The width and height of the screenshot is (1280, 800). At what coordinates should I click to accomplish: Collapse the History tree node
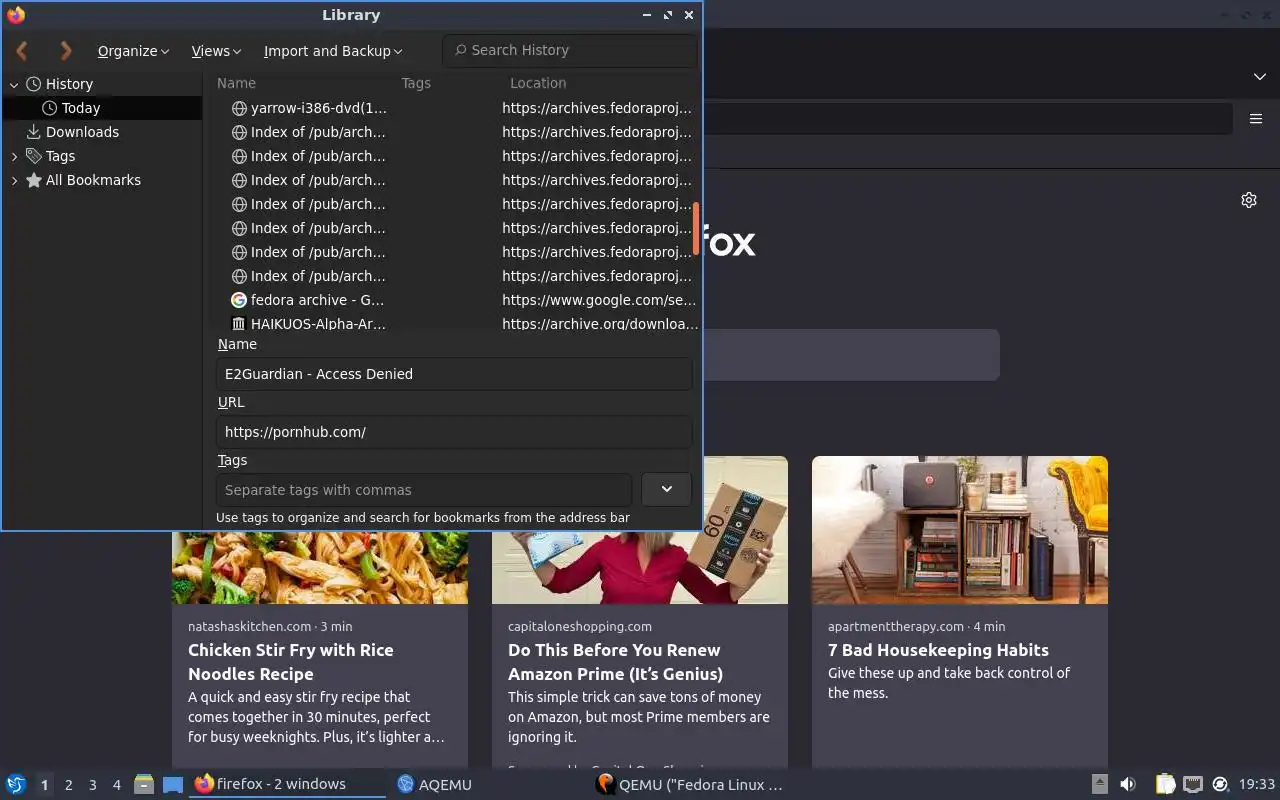[x=14, y=84]
